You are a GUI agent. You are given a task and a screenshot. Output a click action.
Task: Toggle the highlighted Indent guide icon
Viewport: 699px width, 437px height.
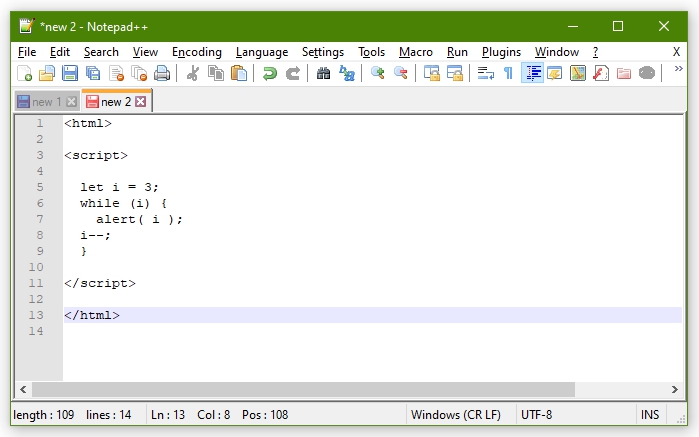[532, 73]
